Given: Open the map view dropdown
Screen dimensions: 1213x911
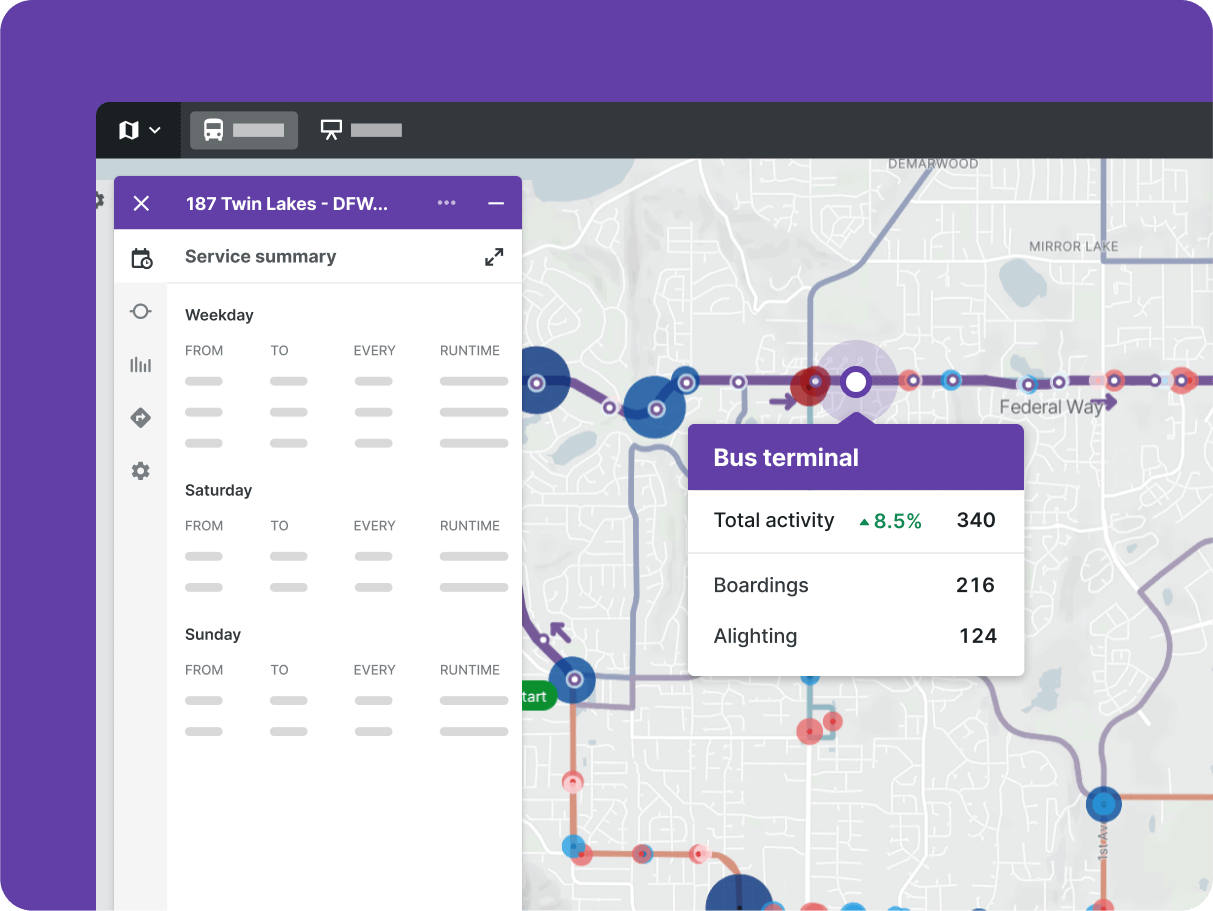Looking at the screenshot, I should click(139, 130).
